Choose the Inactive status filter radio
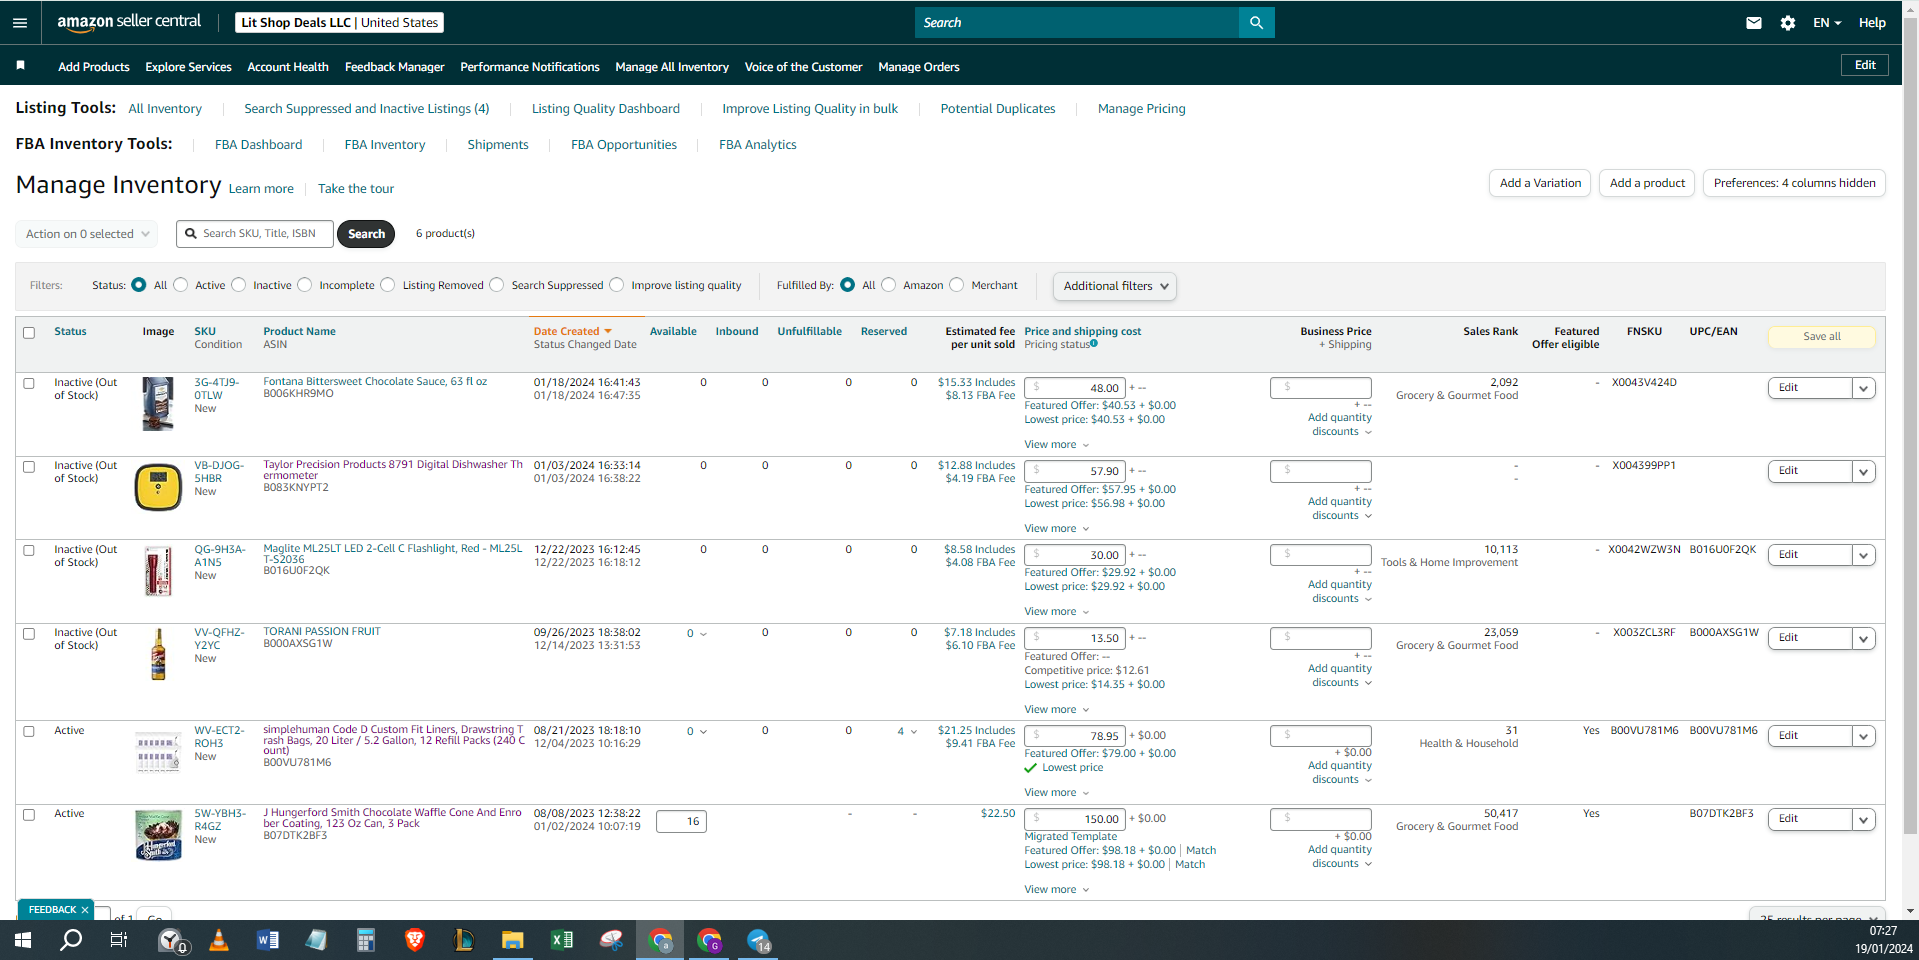This screenshot has height=960, width=1919. [x=239, y=285]
